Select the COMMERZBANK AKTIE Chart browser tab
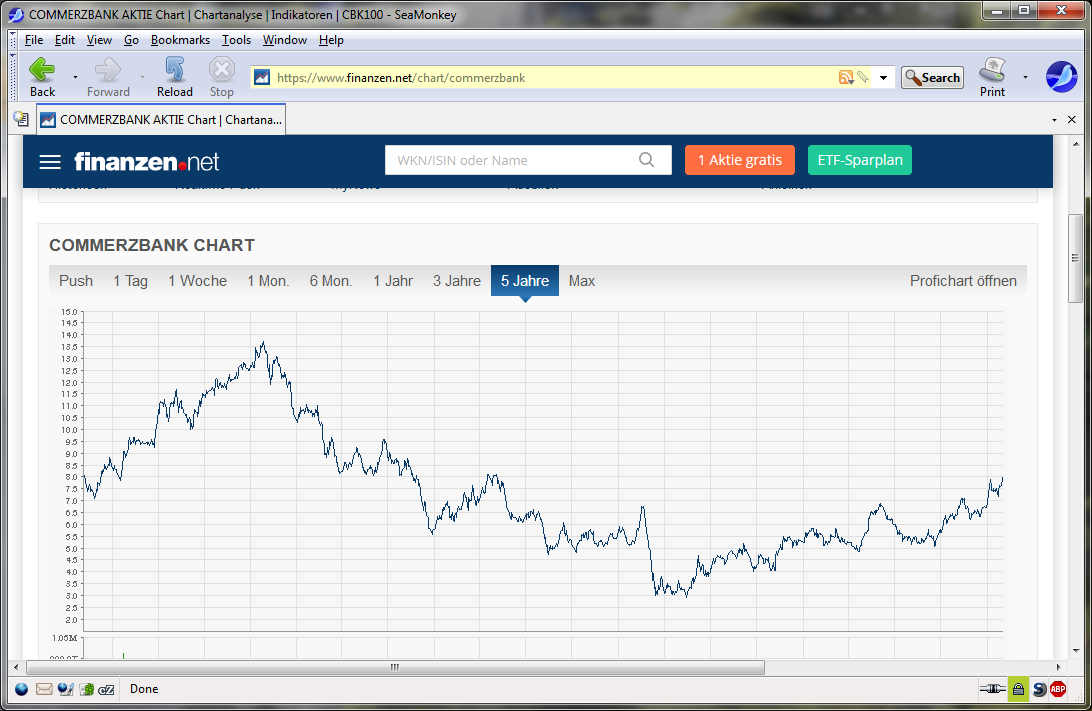This screenshot has width=1092, height=711. pyautogui.click(x=161, y=120)
